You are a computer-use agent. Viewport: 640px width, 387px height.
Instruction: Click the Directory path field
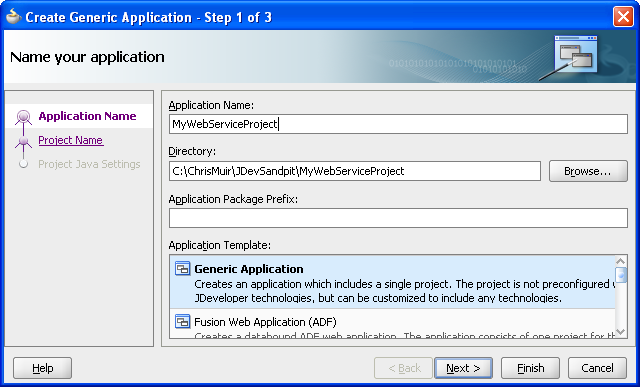355,171
